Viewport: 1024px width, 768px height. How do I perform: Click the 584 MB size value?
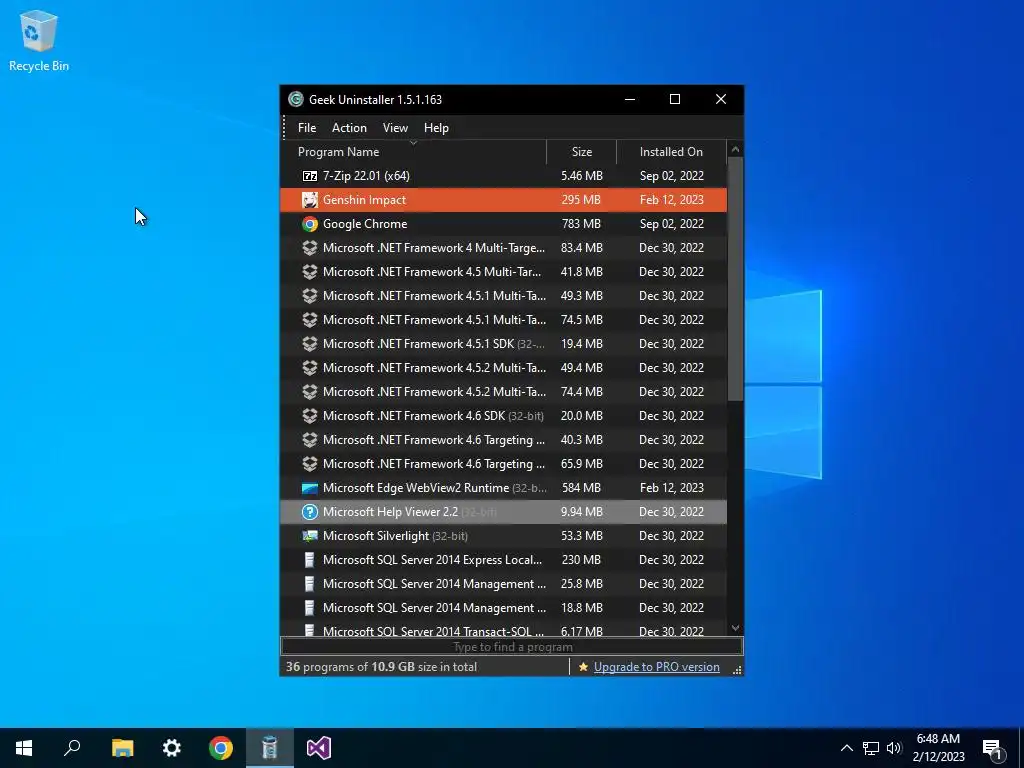click(x=581, y=488)
